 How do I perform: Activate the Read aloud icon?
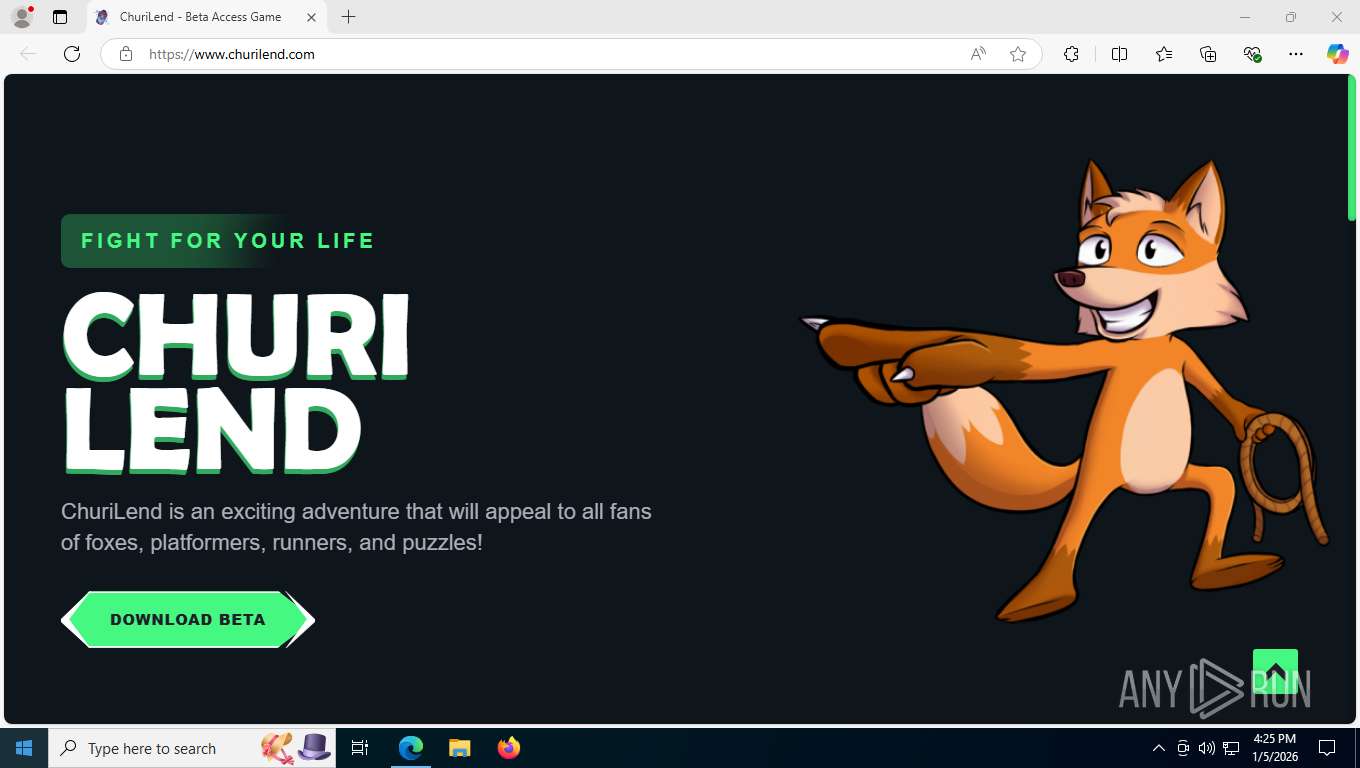coord(978,54)
